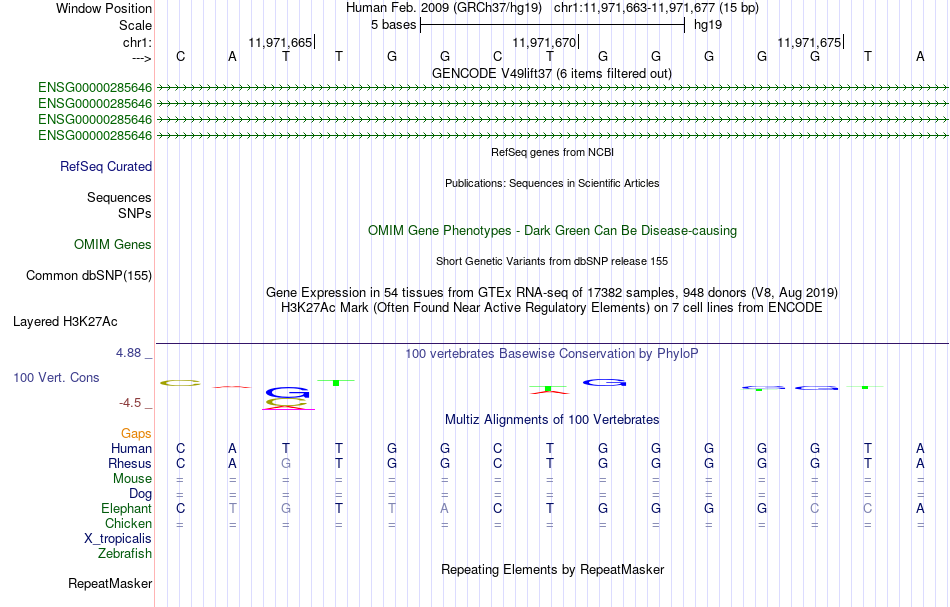Click the '5 bases' scale text
Screen dimensions: 950x607
point(393,25)
